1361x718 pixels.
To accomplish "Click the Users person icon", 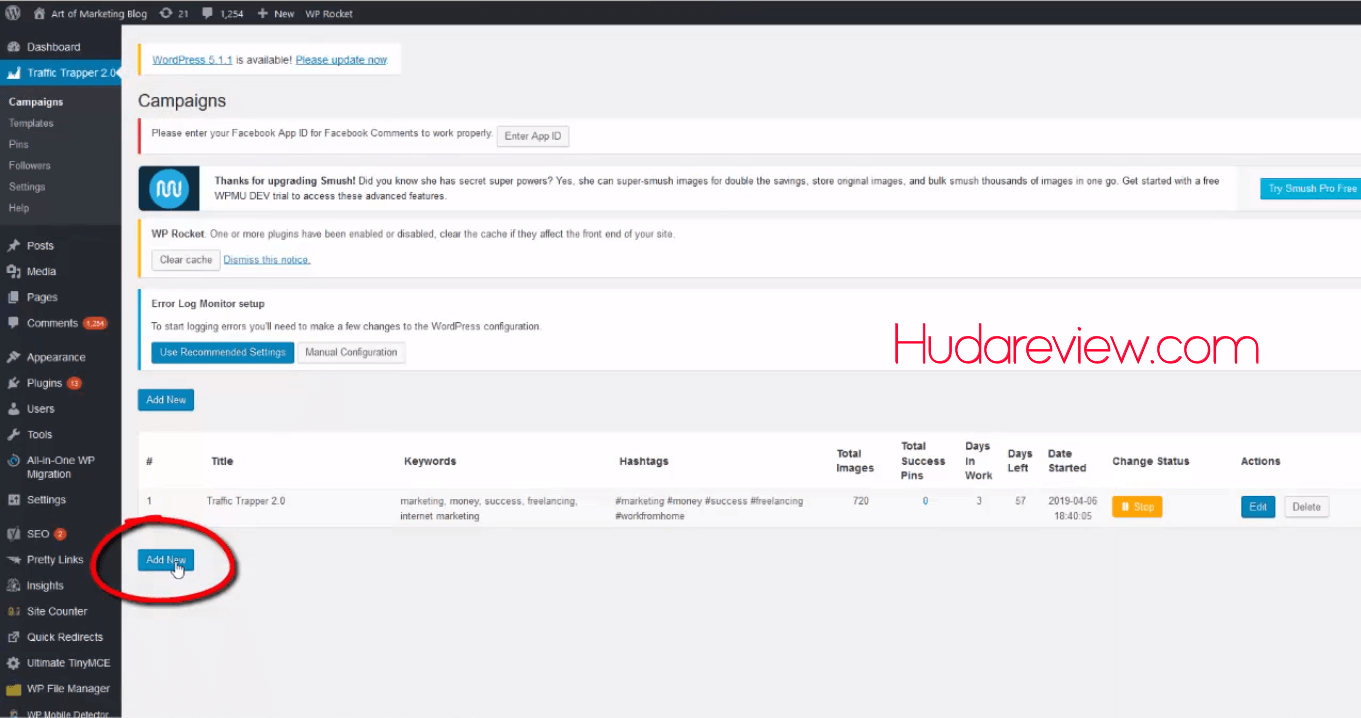I will pos(13,409).
